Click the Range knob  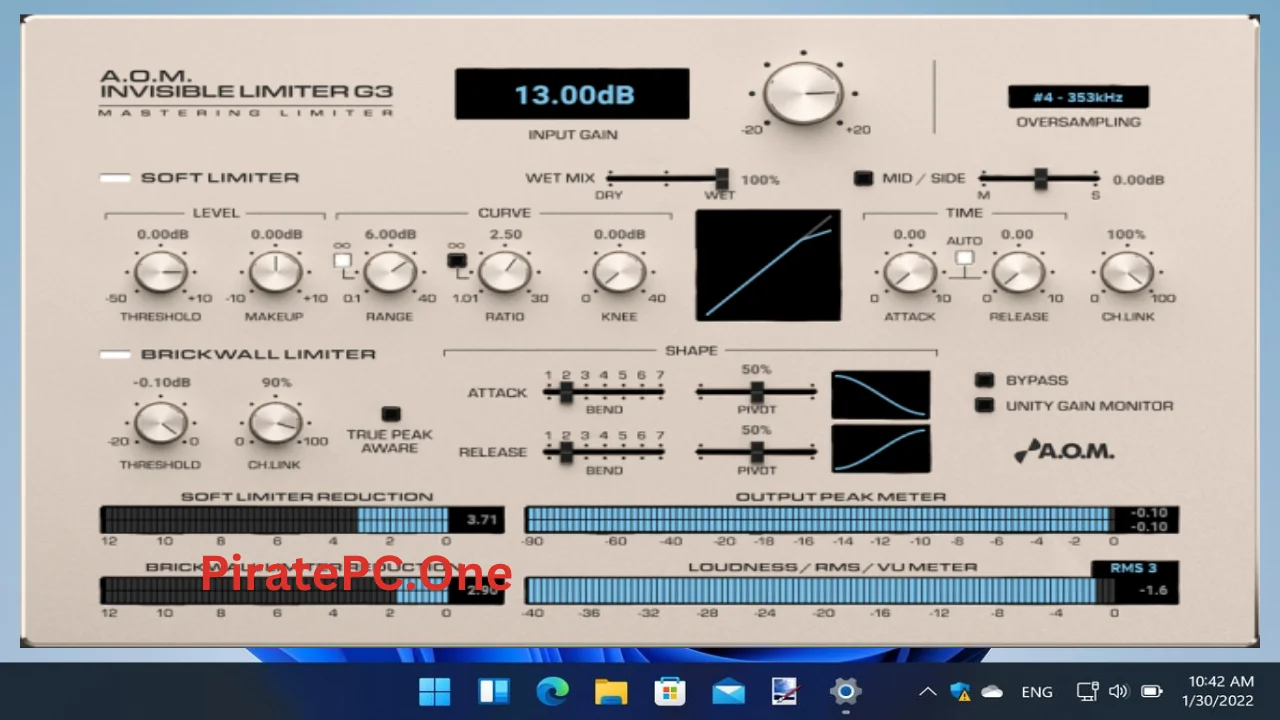pos(389,271)
